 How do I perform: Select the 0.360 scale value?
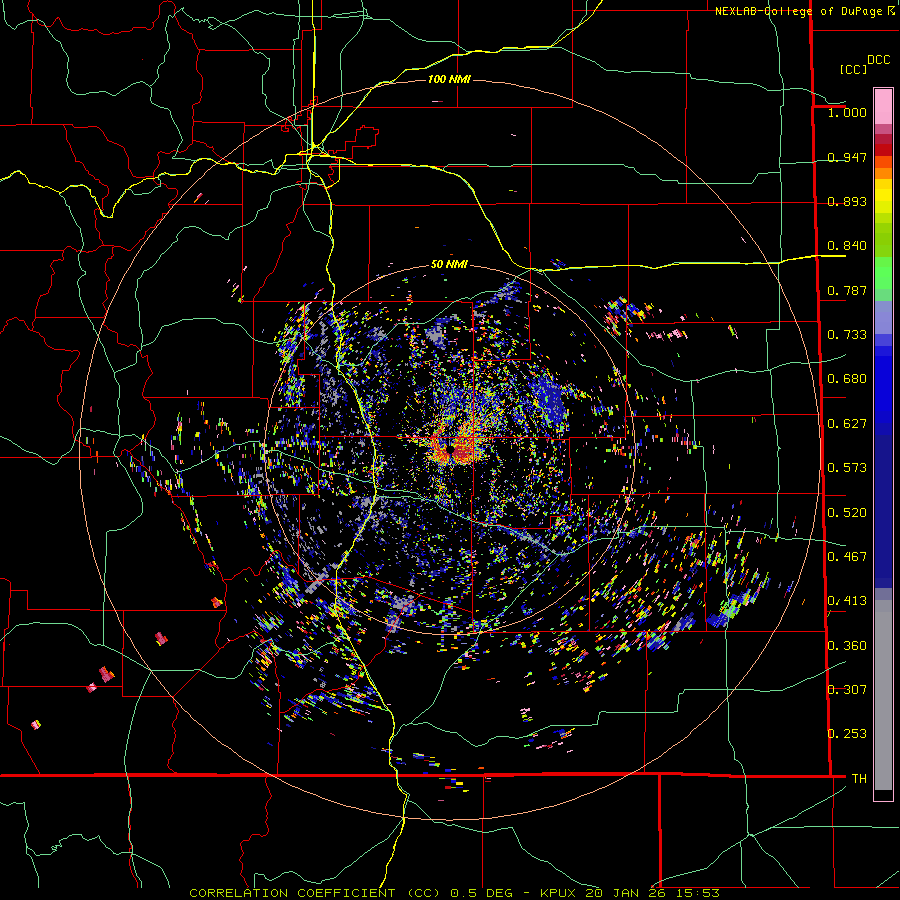point(847,646)
